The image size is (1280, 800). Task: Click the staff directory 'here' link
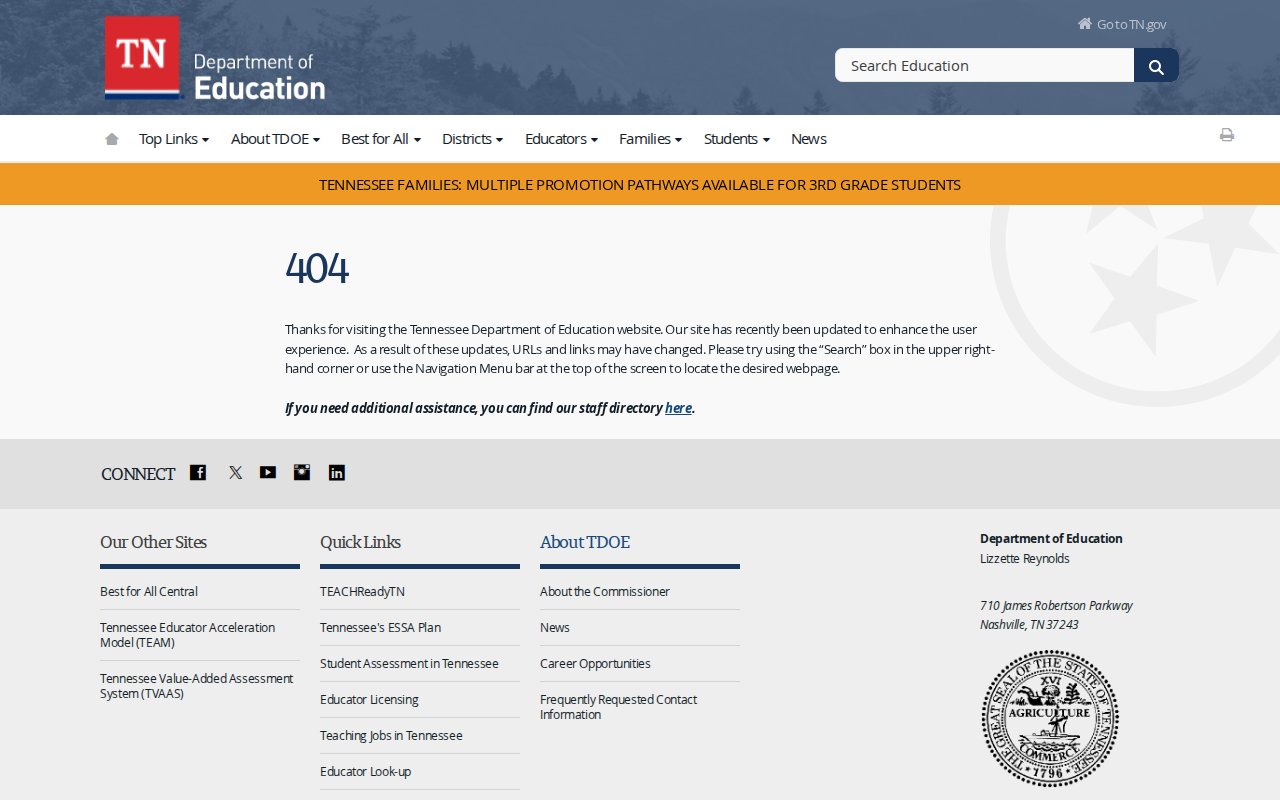pyautogui.click(x=678, y=408)
